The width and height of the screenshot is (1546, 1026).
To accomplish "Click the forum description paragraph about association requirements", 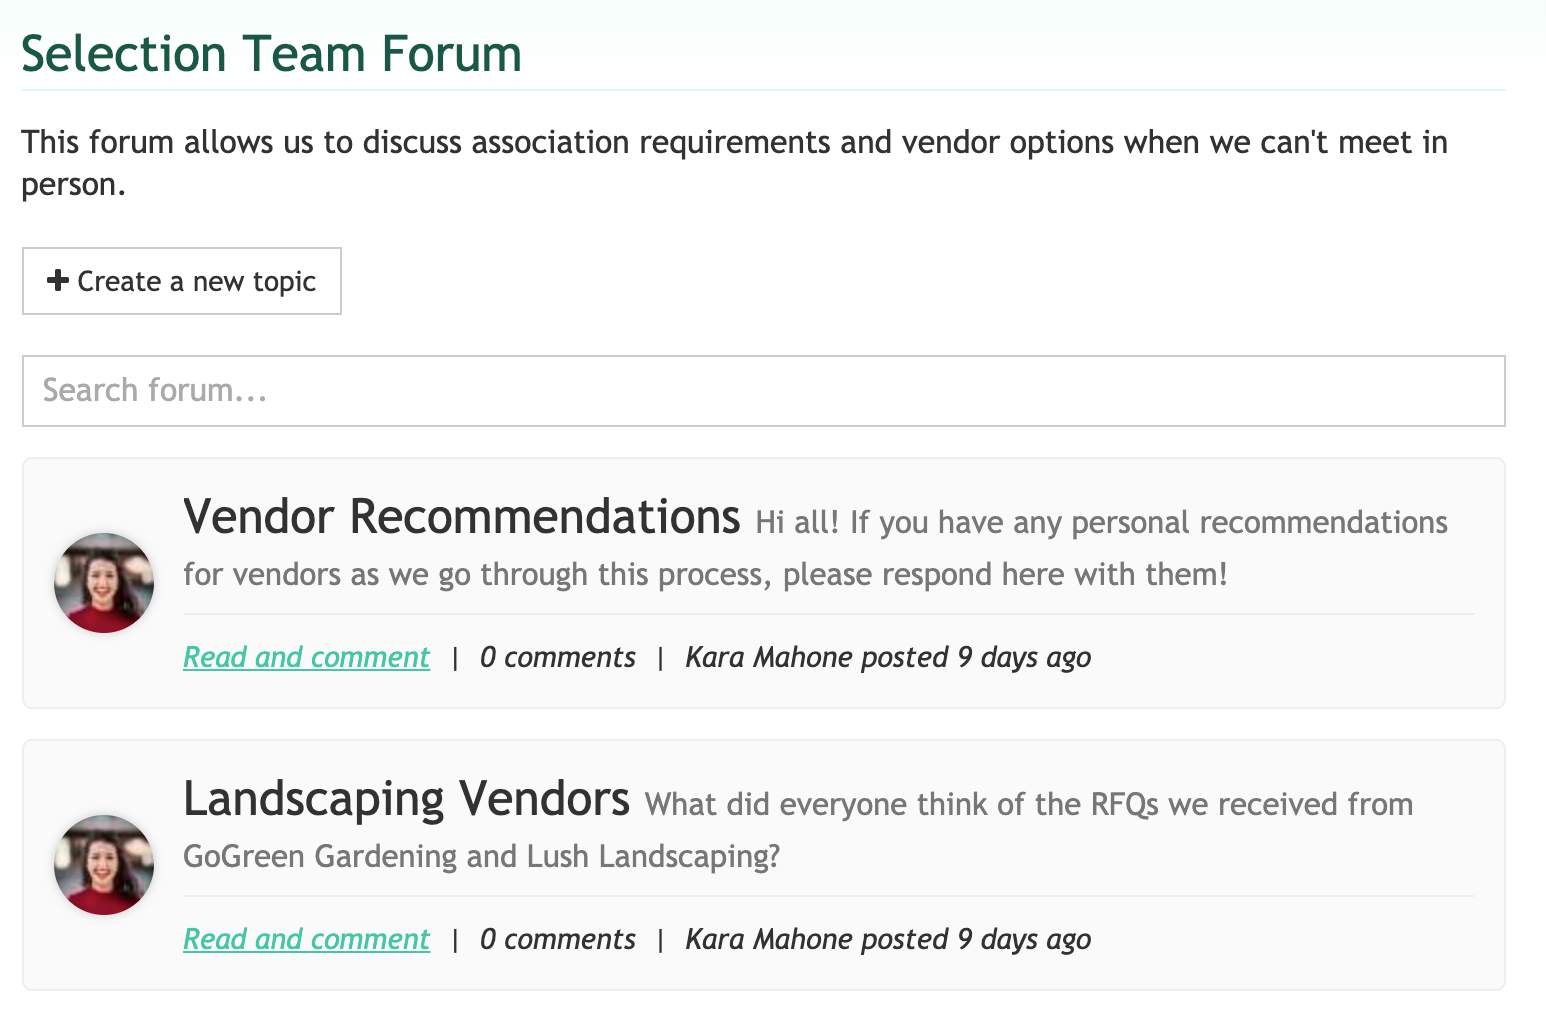I will [734, 143].
